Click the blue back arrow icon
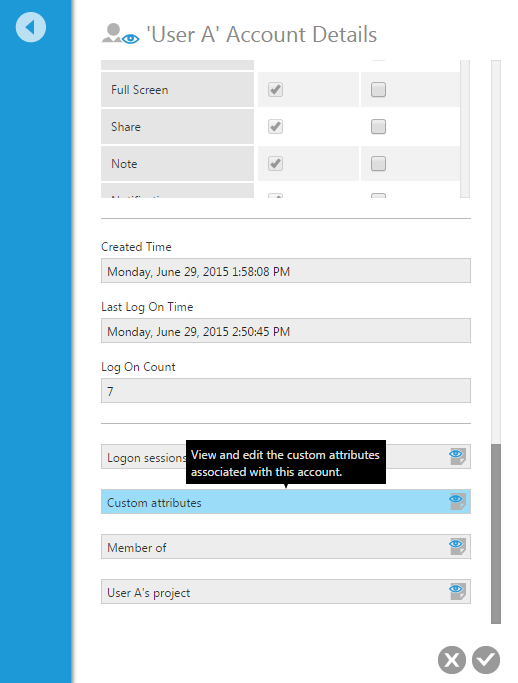Viewport: 518px width, 683px height. [30, 27]
